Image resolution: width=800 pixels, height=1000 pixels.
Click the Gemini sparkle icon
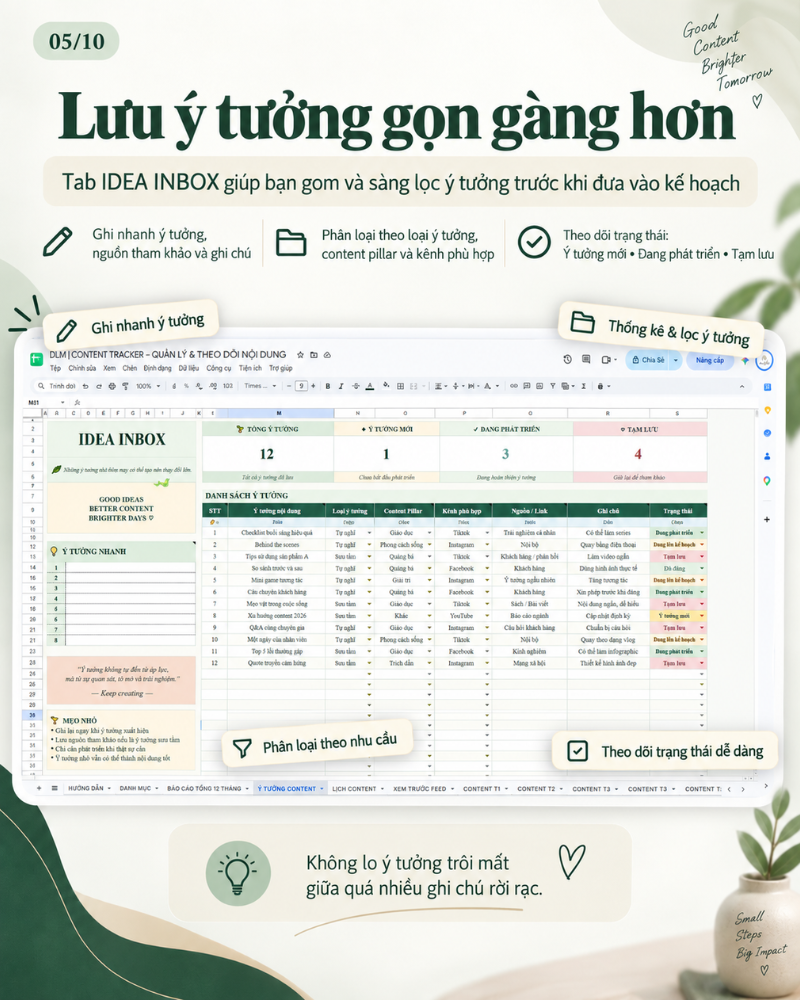click(x=744, y=360)
